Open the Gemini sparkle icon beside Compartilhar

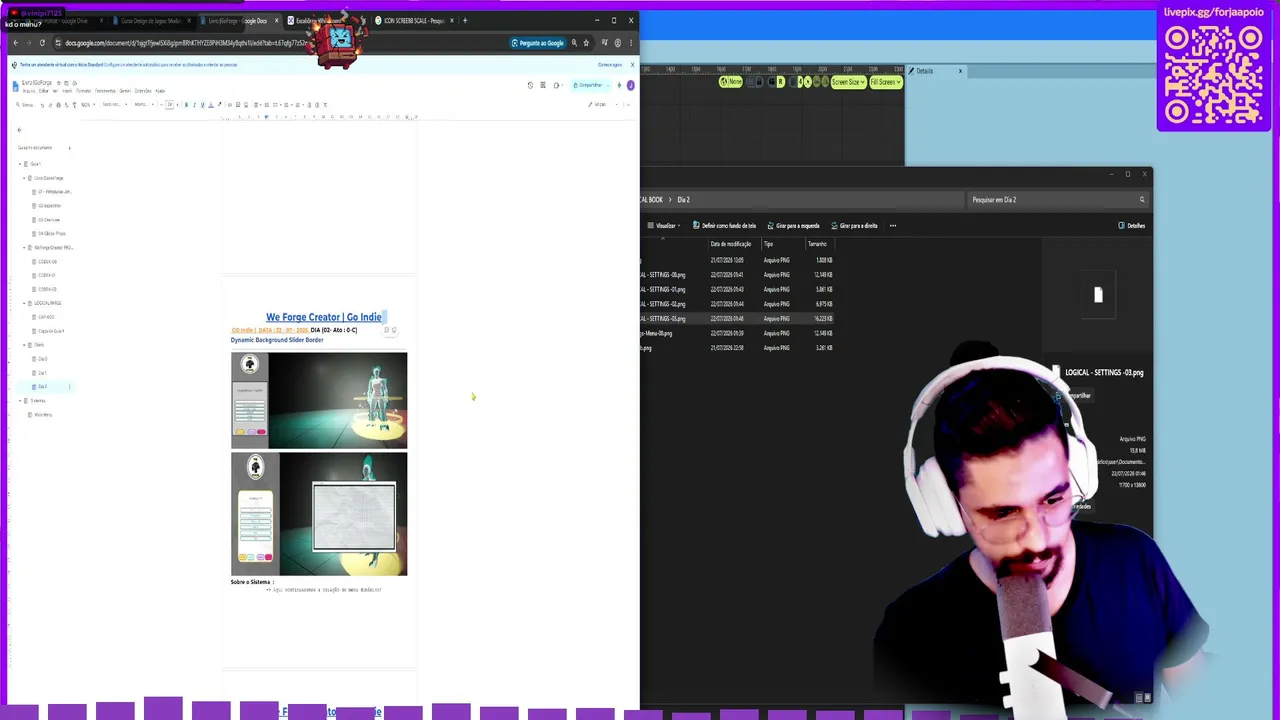619,85
